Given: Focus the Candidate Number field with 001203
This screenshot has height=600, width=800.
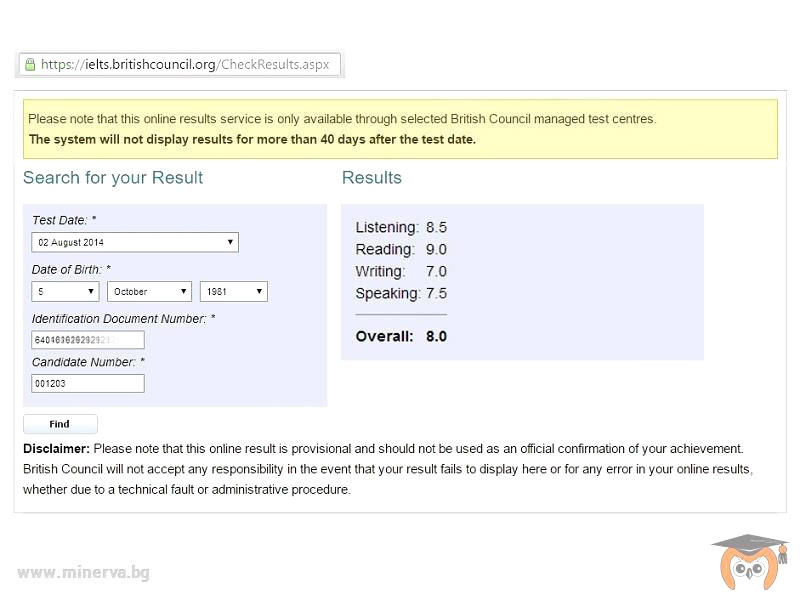Looking at the screenshot, I should (x=88, y=384).
